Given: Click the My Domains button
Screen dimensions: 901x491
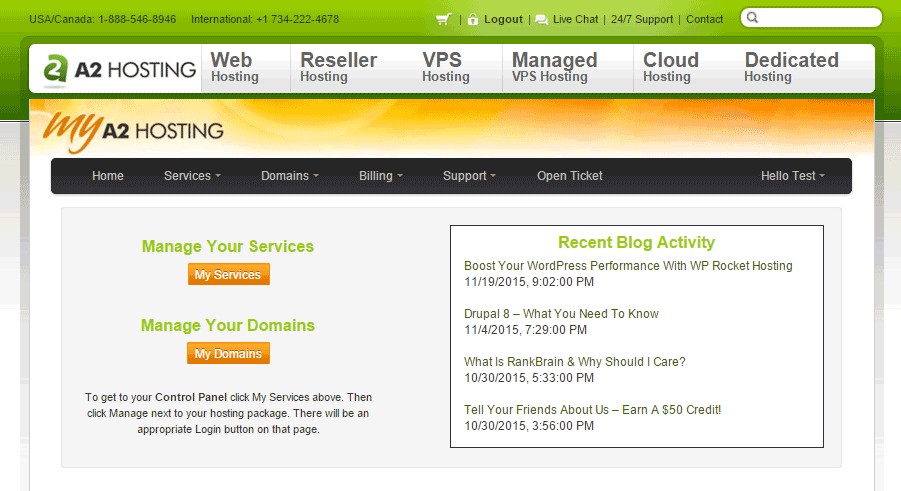Looking at the screenshot, I should click(x=228, y=354).
